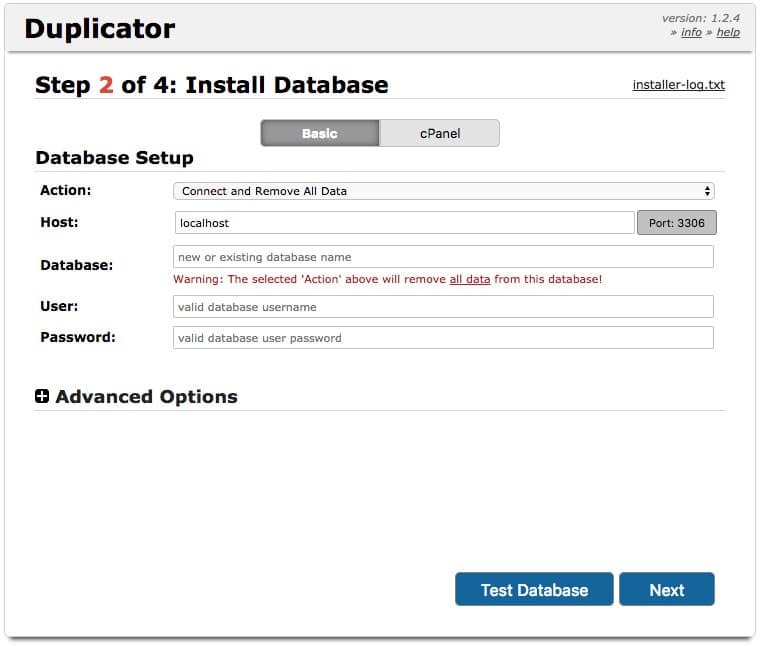Image resolution: width=760 pixels, height=646 pixels.
Task: Click the Advanced Options heading
Action: click(x=146, y=397)
